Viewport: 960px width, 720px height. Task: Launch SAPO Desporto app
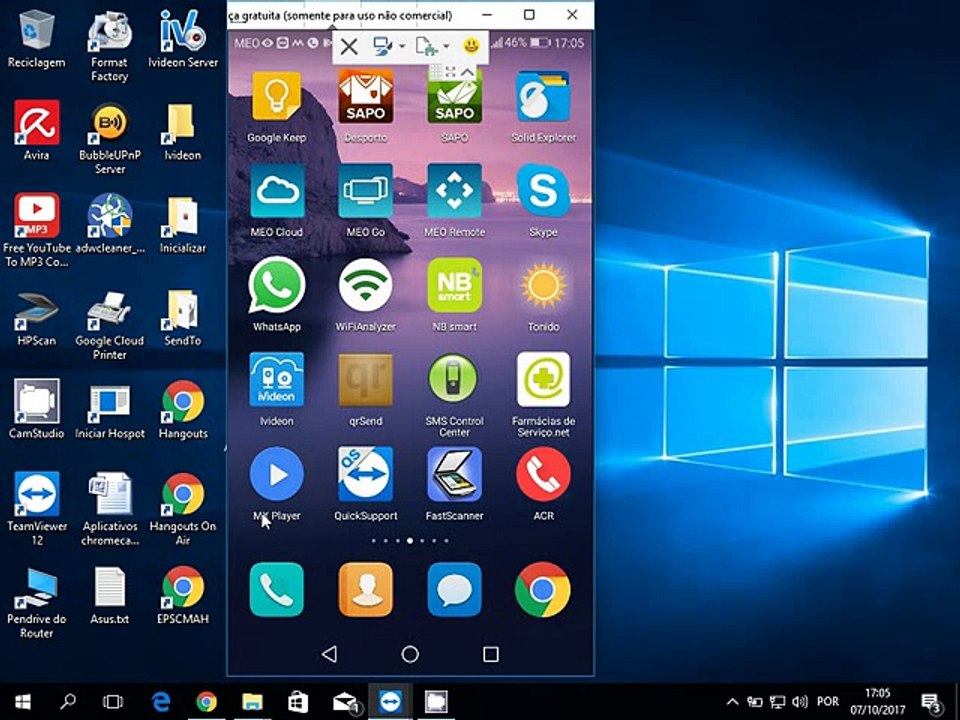coord(366,97)
